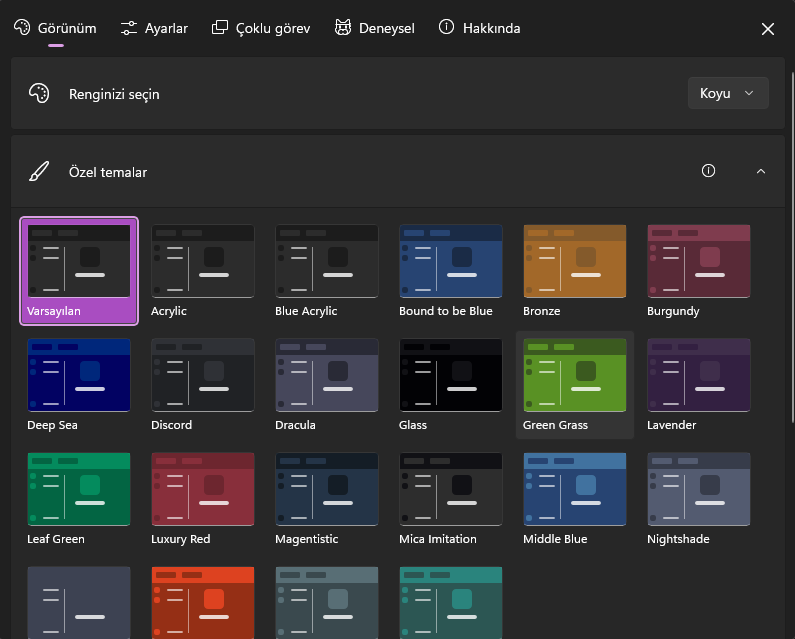Choose the Blue Acrylic theme

(327, 271)
